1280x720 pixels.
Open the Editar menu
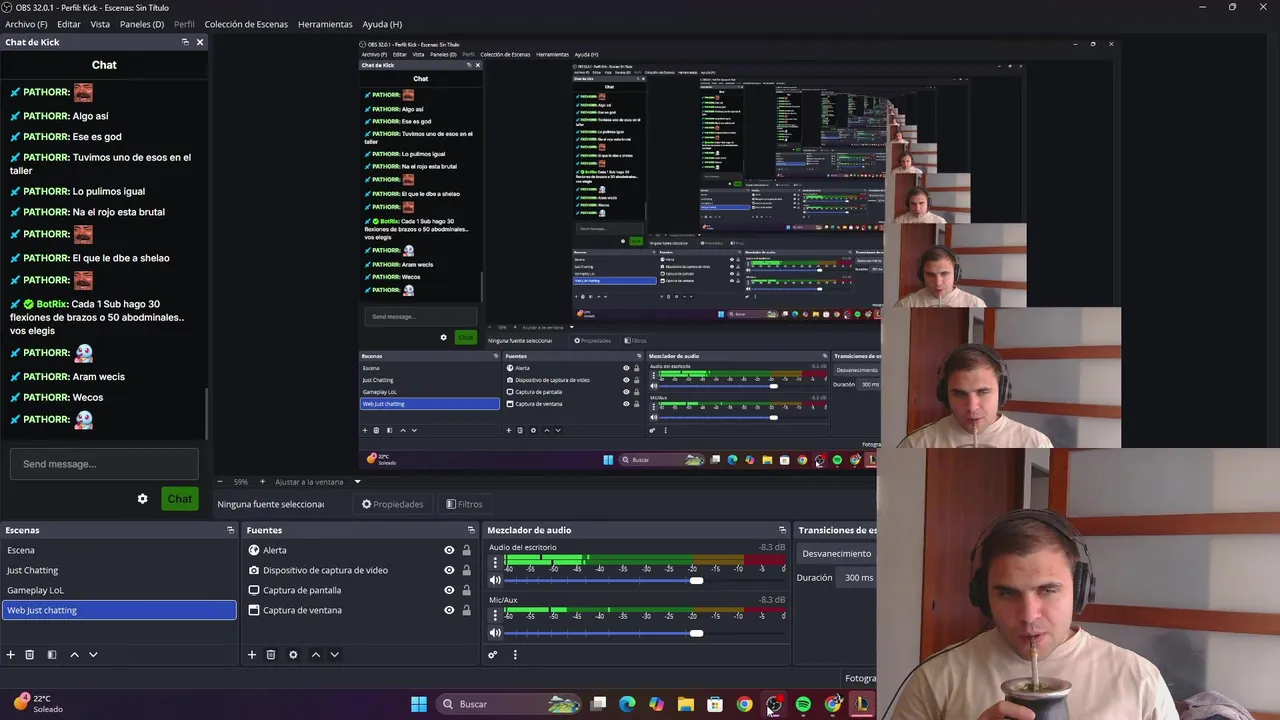(69, 24)
